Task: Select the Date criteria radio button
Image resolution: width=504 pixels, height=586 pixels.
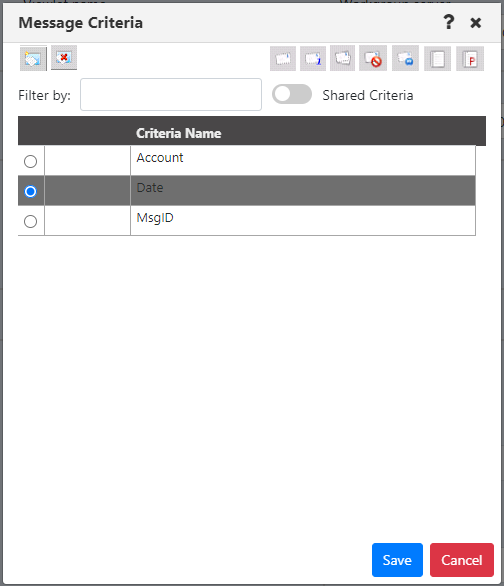Action: pos(30,191)
